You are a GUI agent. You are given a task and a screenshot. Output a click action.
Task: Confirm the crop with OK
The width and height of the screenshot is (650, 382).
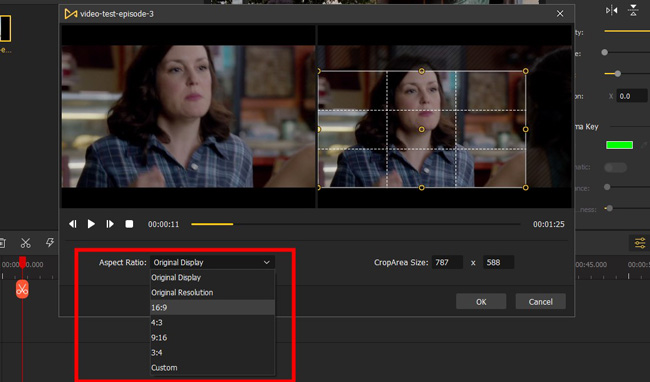point(481,302)
